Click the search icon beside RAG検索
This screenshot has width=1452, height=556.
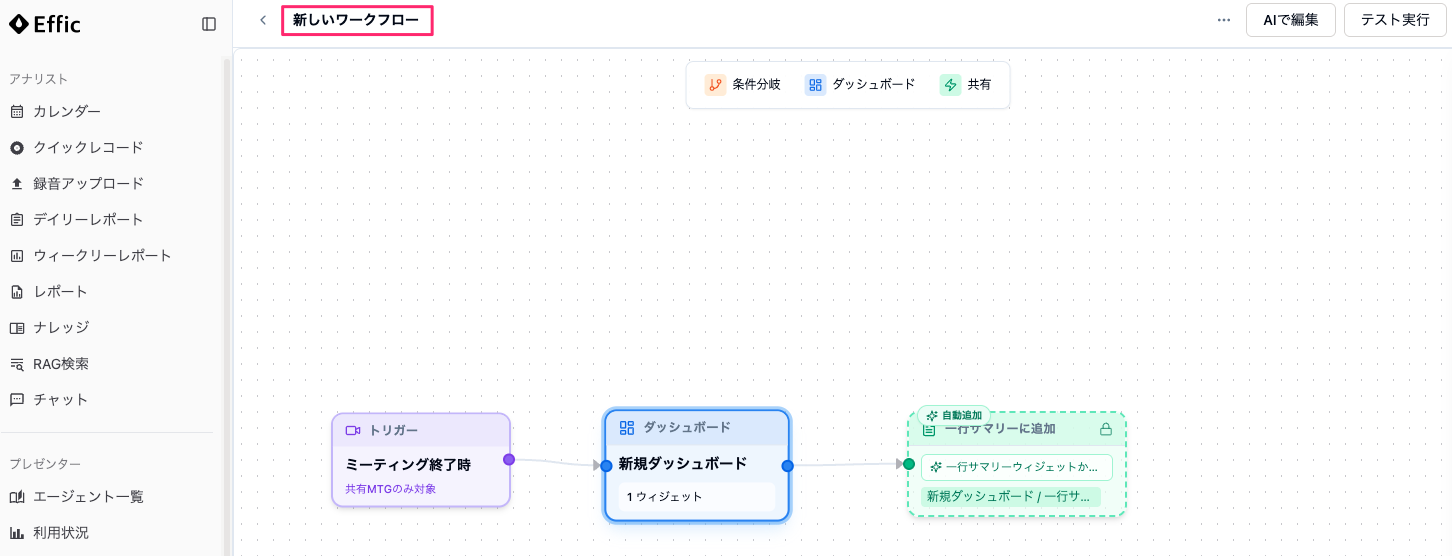click(17, 363)
